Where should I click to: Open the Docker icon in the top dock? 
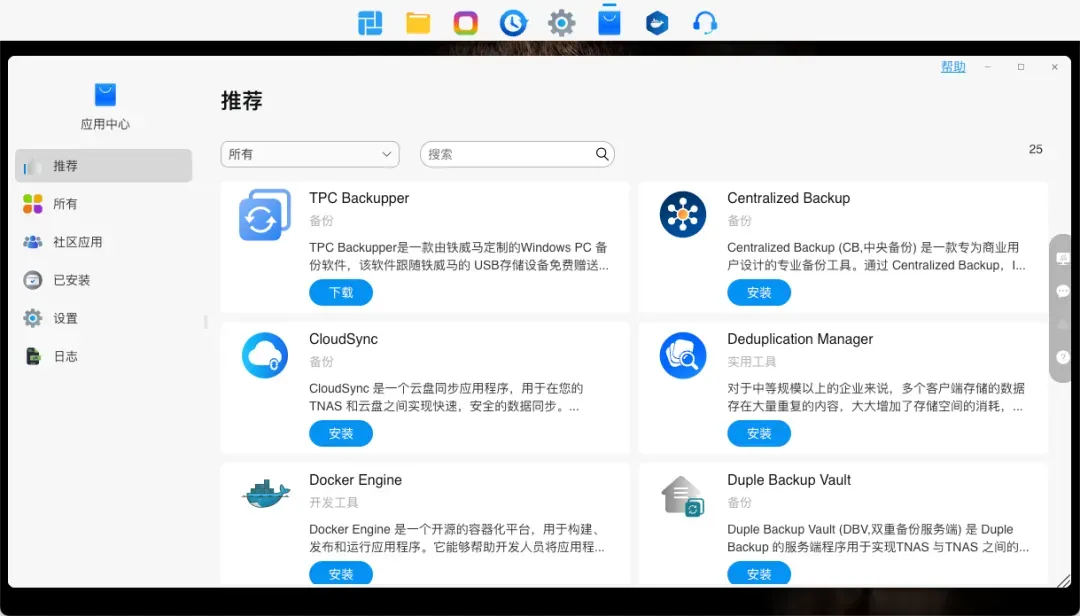click(x=657, y=23)
